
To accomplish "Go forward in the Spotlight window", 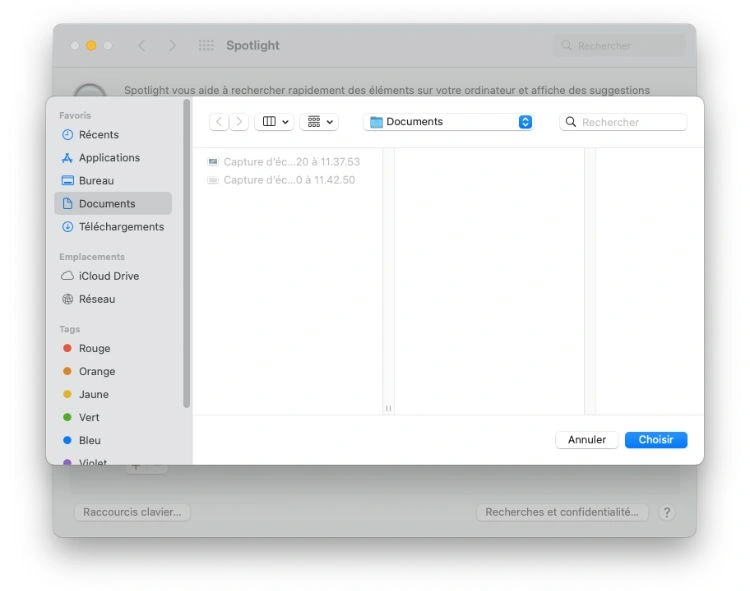I will click(172, 45).
